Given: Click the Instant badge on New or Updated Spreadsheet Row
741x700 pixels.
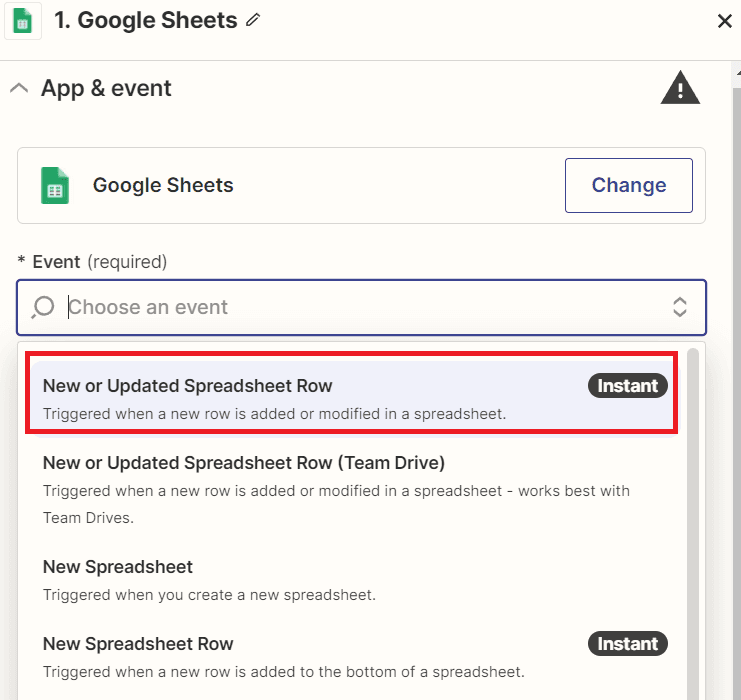Looking at the screenshot, I should [x=628, y=386].
